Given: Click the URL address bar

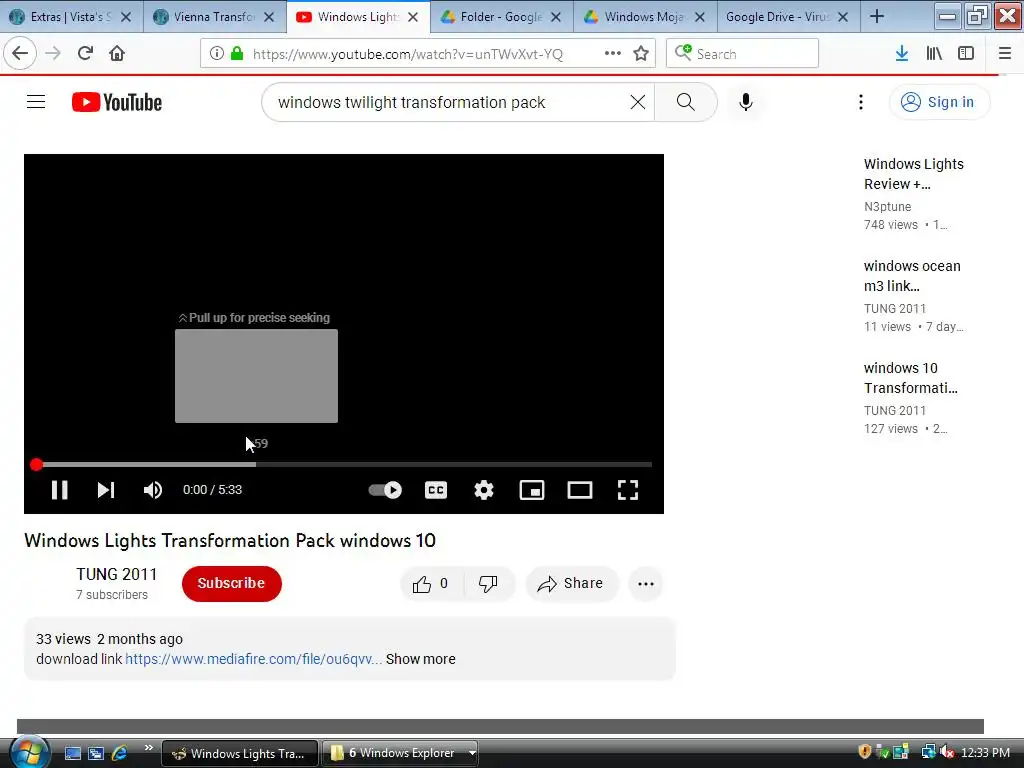Looking at the screenshot, I should (408, 54).
